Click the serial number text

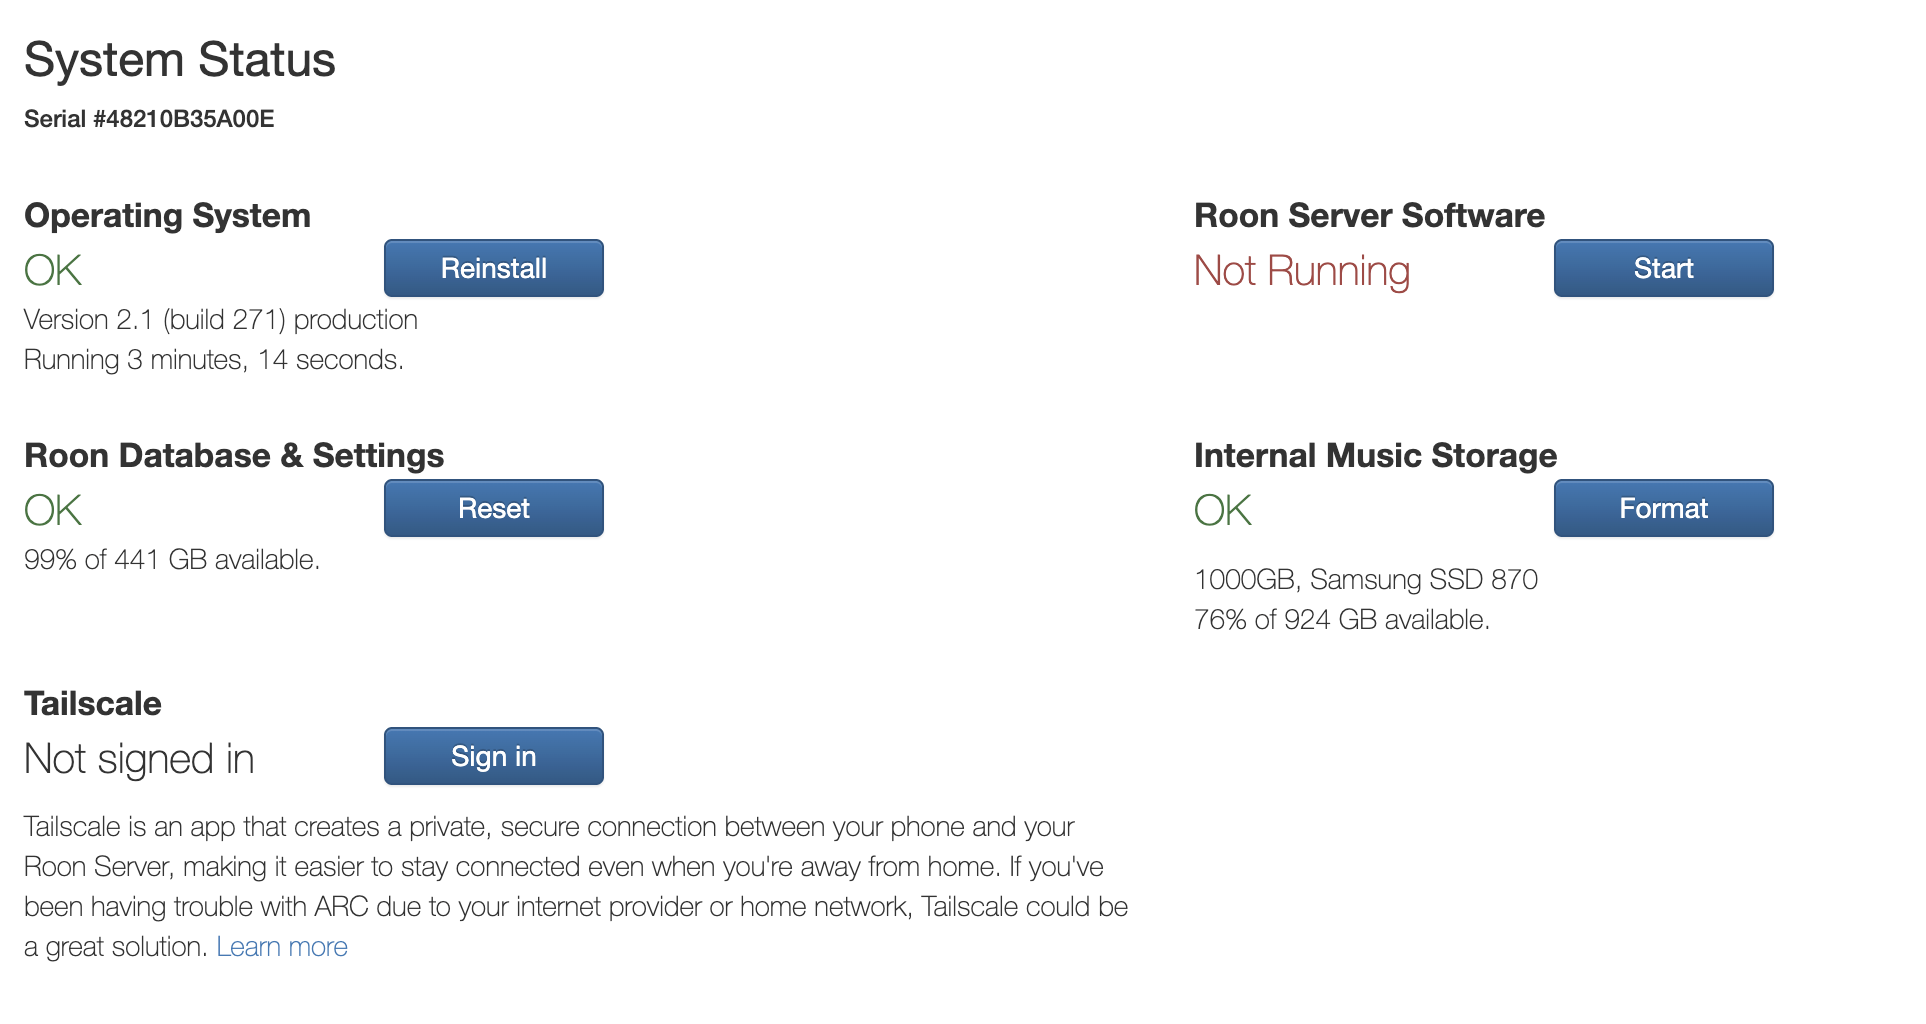[x=149, y=119]
